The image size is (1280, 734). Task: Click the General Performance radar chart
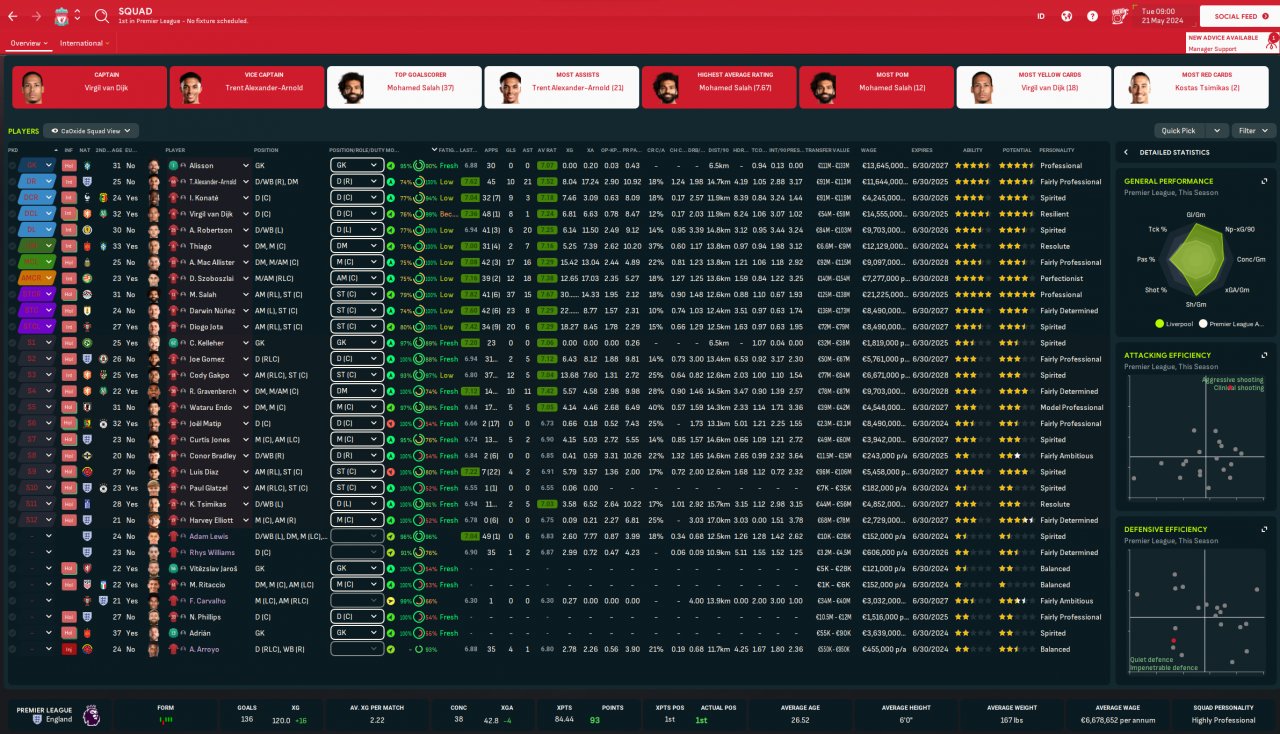1196,261
